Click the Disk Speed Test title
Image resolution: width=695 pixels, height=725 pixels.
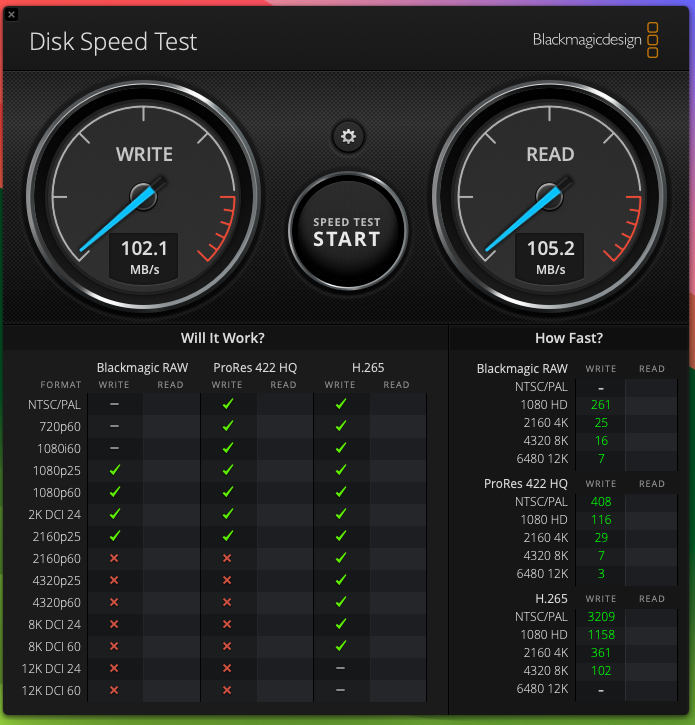[113, 42]
